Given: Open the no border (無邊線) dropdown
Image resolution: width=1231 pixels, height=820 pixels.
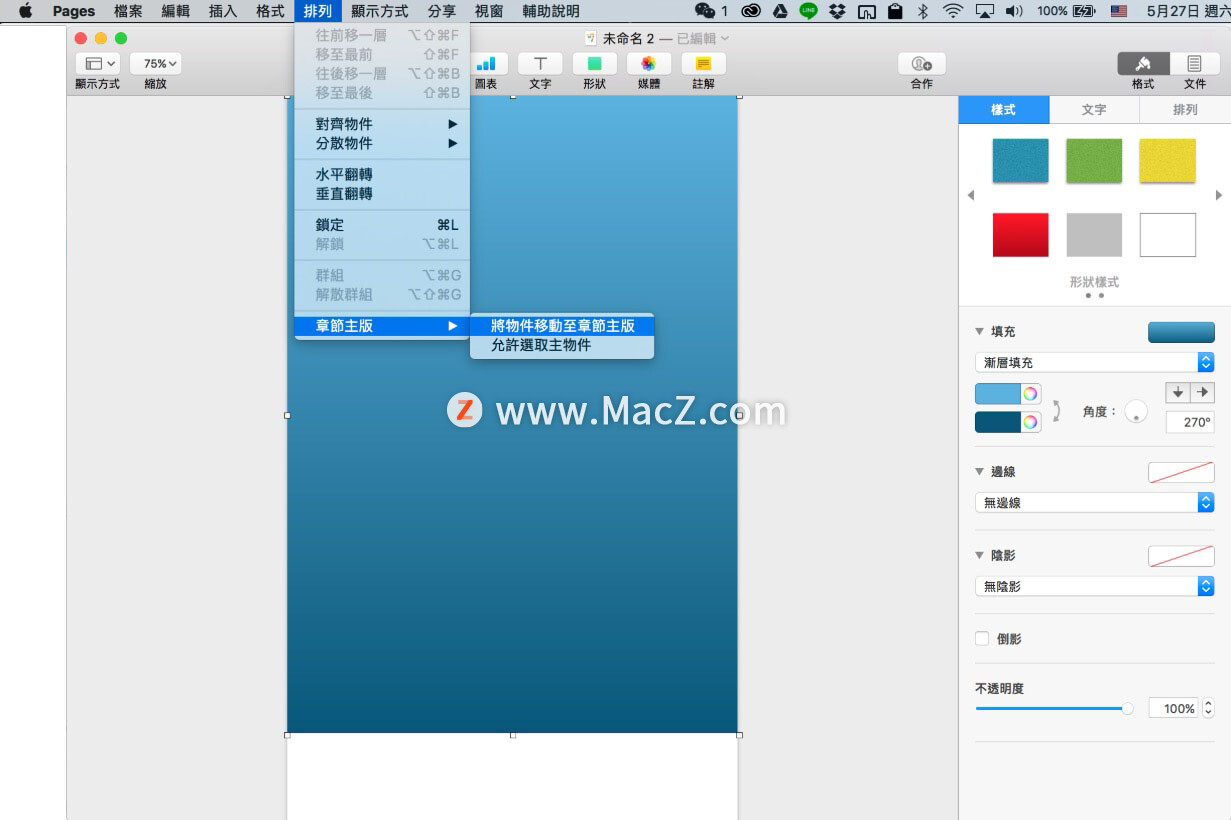Looking at the screenshot, I should [1094, 502].
